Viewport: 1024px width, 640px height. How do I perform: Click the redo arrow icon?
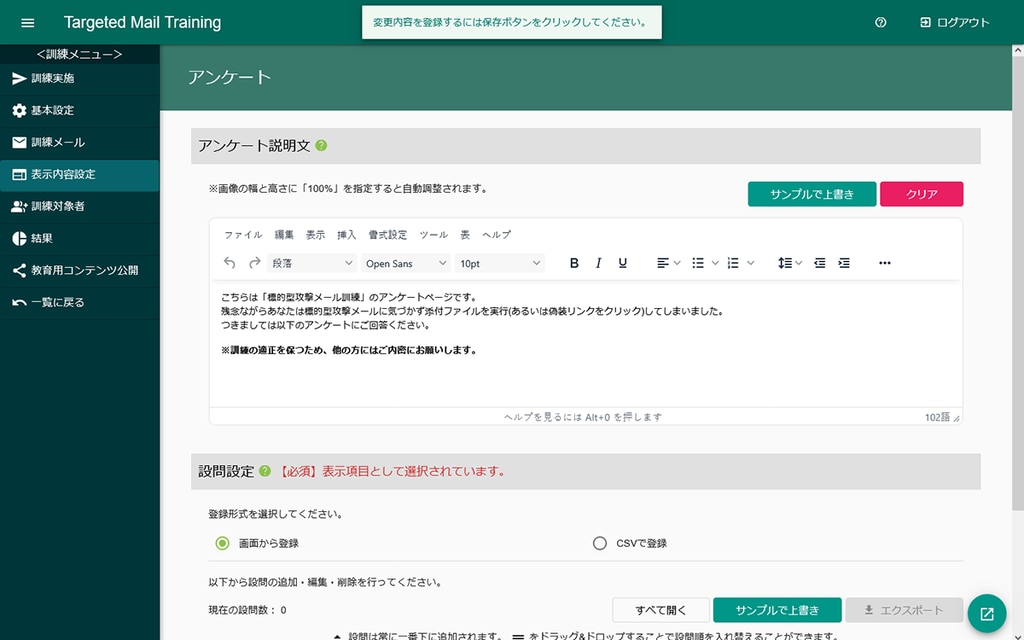pyautogui.click(x=255, y=263)
